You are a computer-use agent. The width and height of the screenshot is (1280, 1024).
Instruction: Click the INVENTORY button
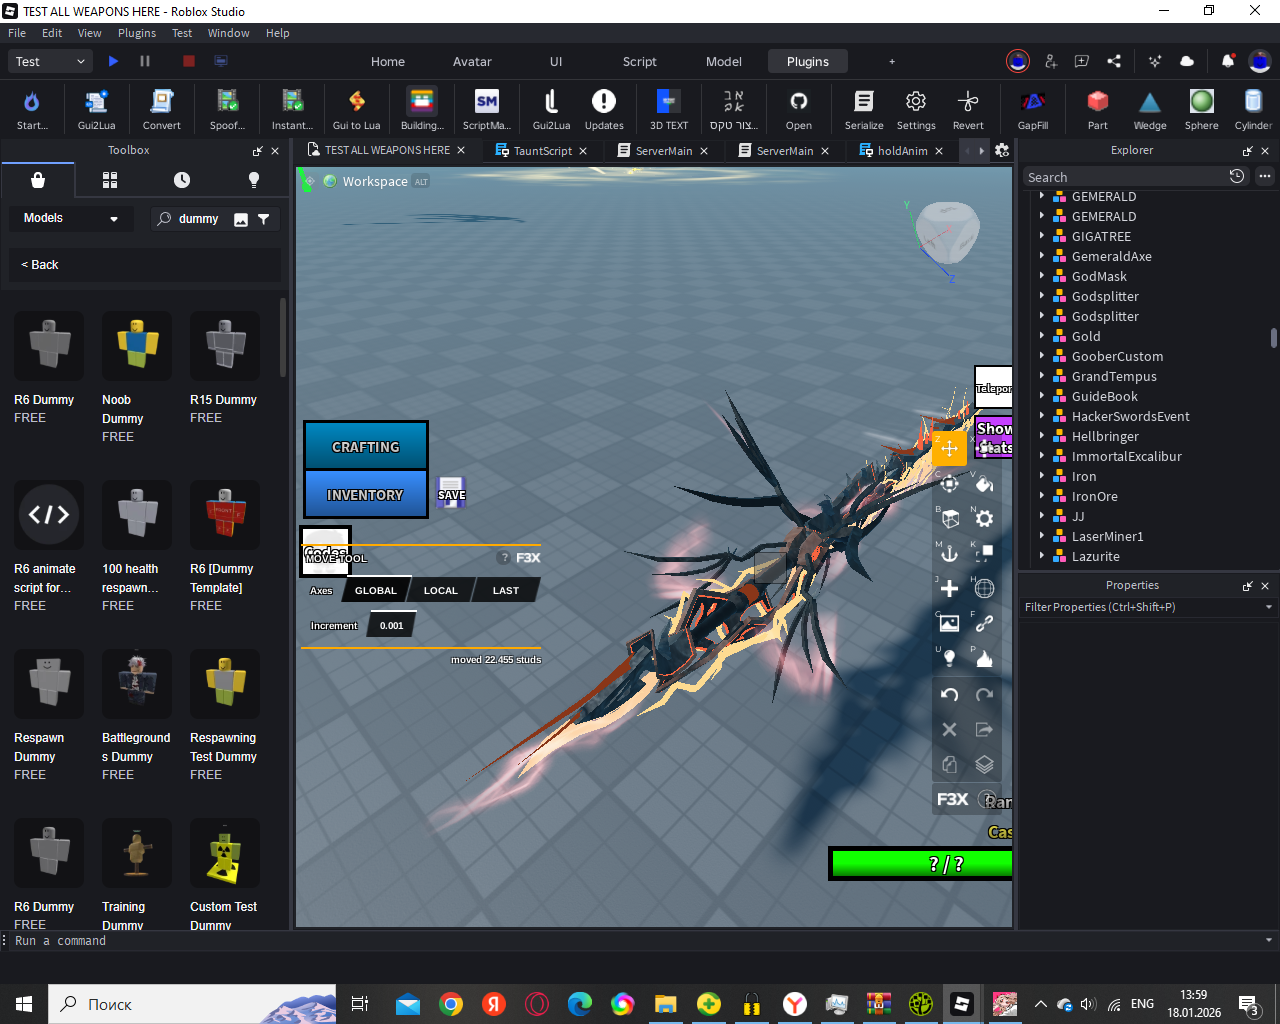366,494
